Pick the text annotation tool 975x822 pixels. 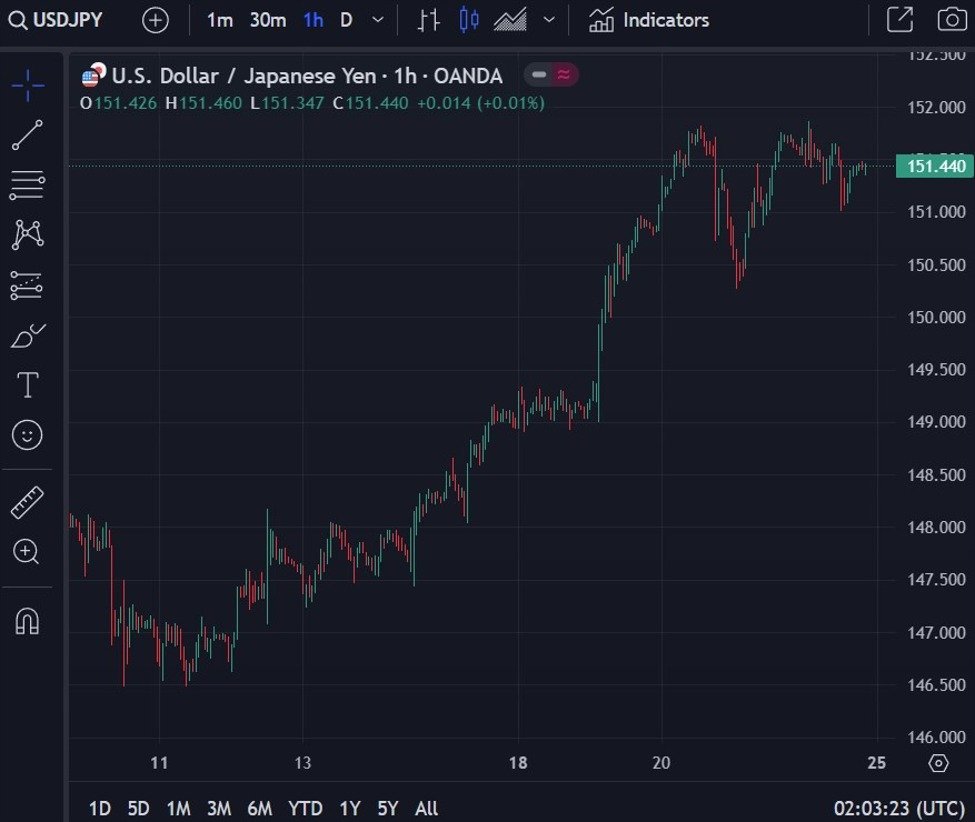tap(28, 385)
